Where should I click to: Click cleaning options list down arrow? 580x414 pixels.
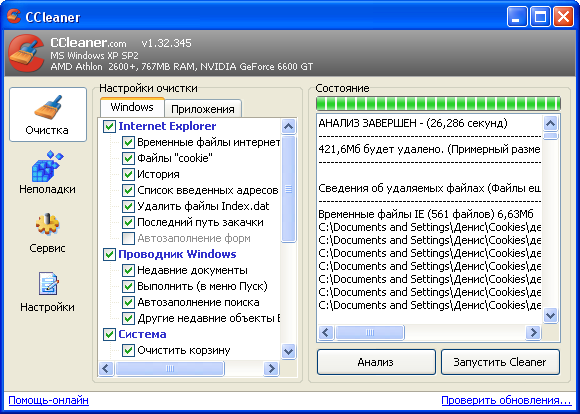pos(288,351)
